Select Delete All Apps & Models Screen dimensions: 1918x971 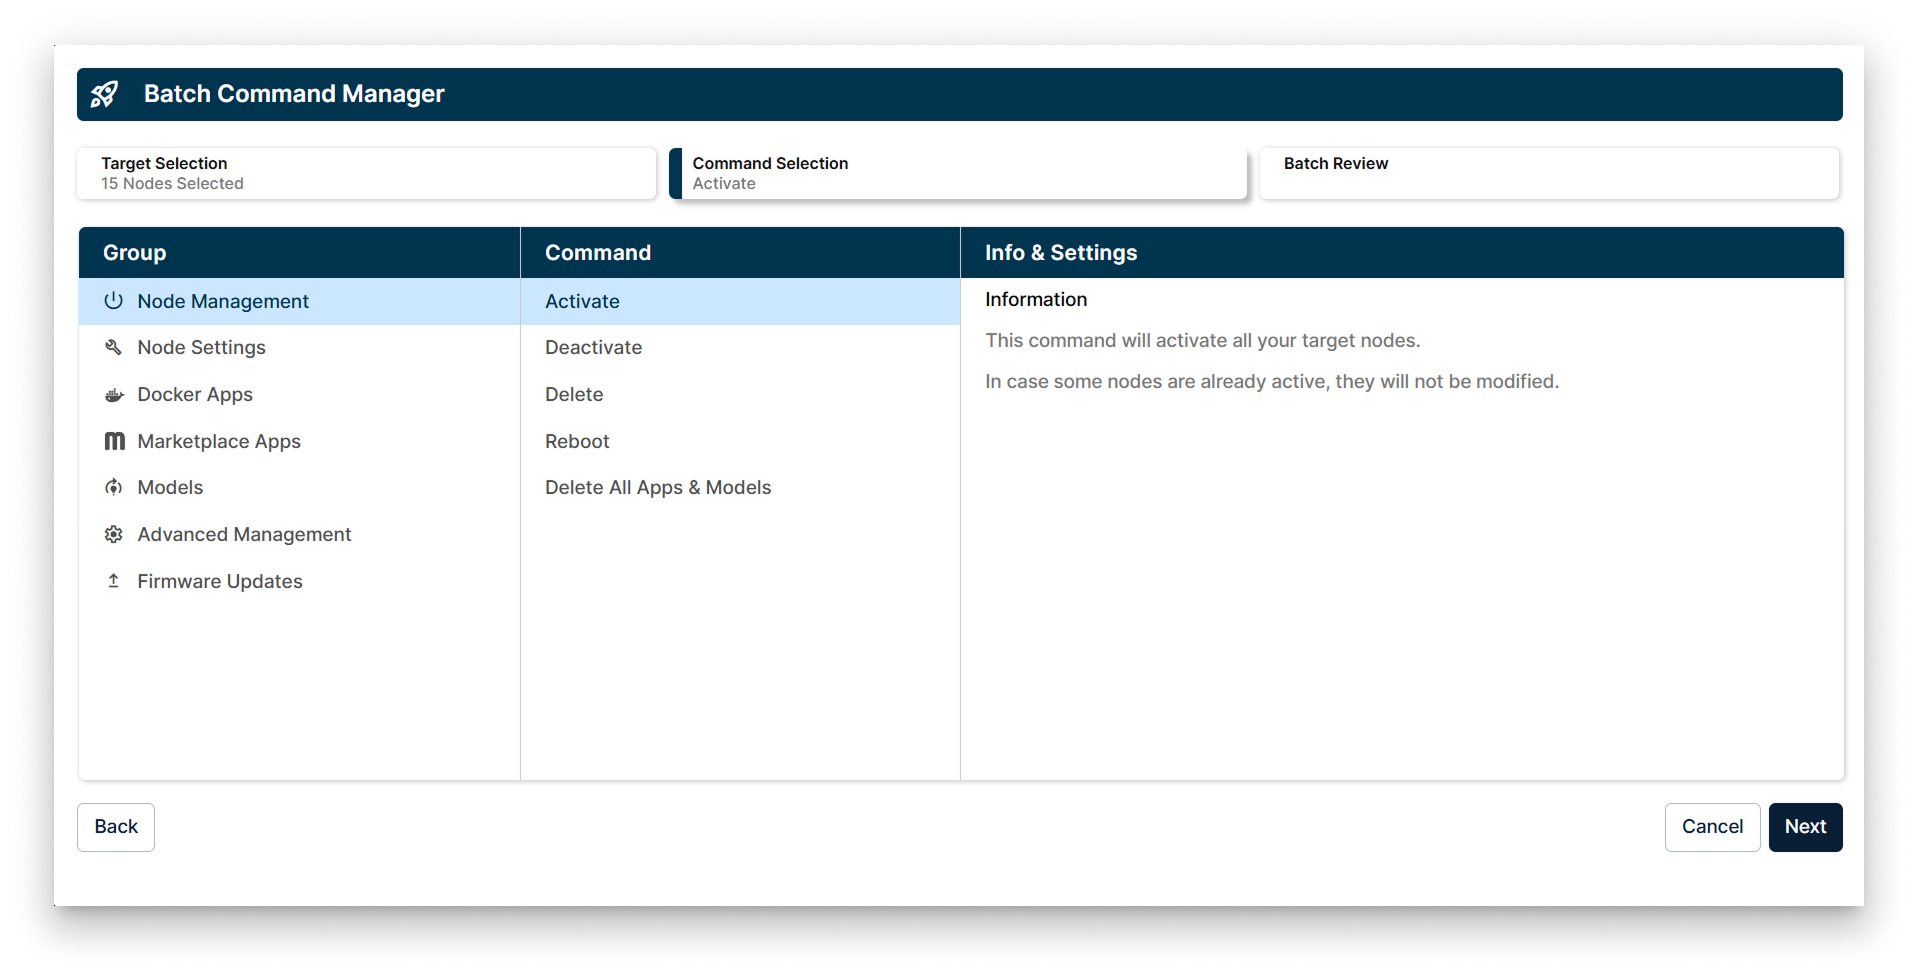coord(658,487)
